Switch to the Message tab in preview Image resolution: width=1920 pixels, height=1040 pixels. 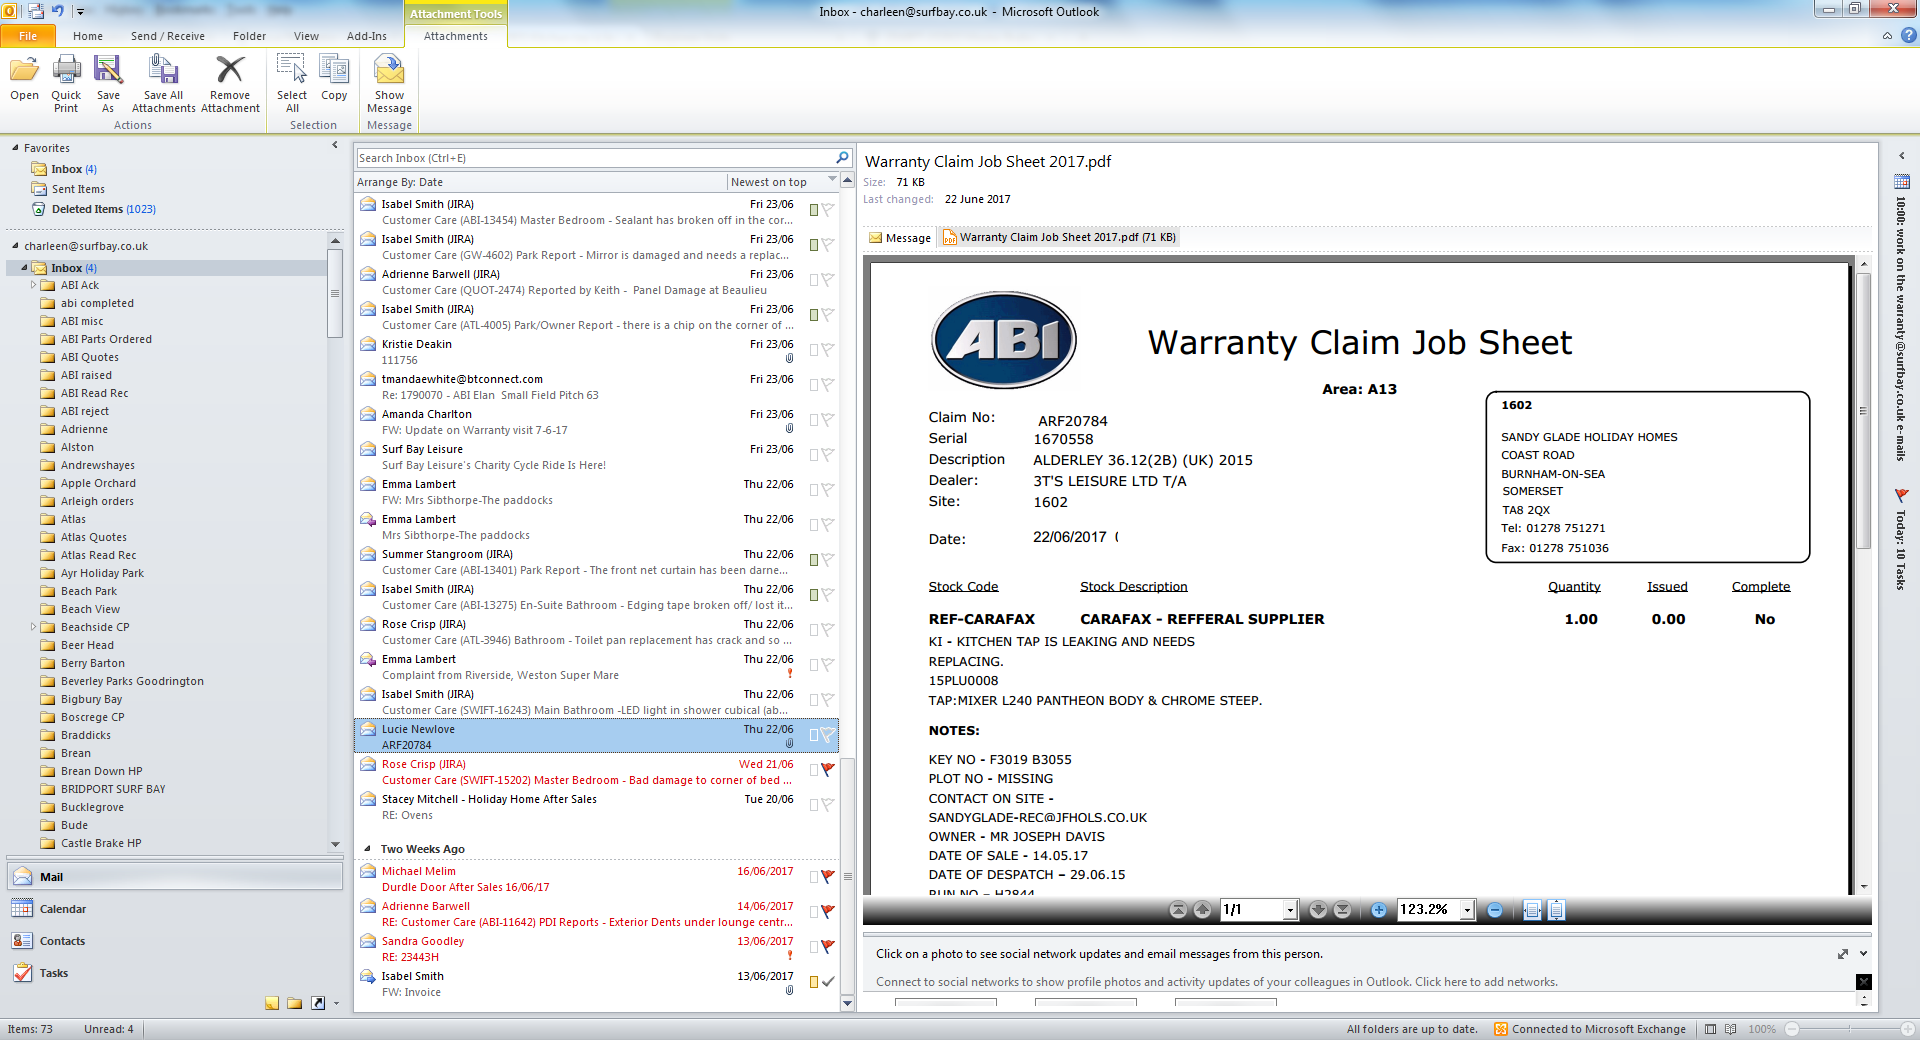(x=900, y=238)
